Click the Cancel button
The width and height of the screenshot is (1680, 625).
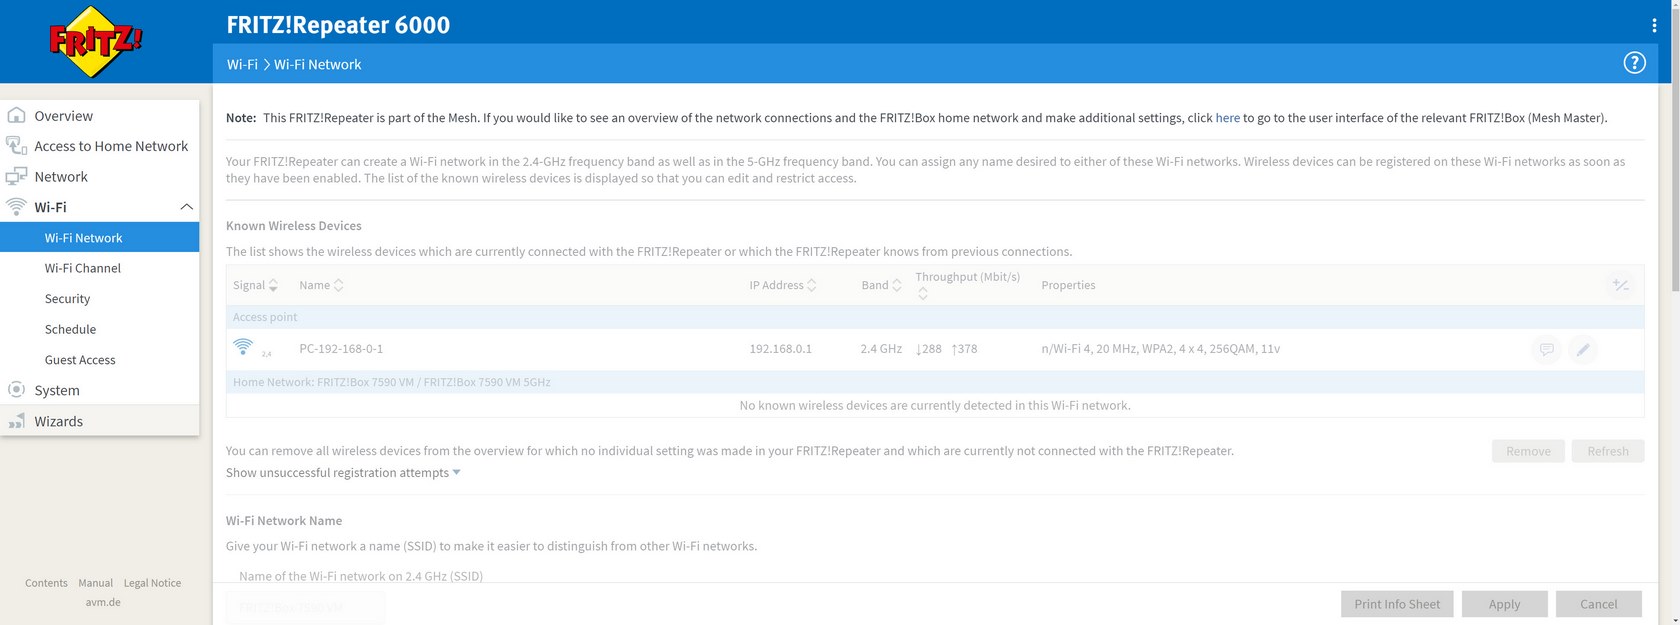pyautogui.click(x=1598, y=604)
